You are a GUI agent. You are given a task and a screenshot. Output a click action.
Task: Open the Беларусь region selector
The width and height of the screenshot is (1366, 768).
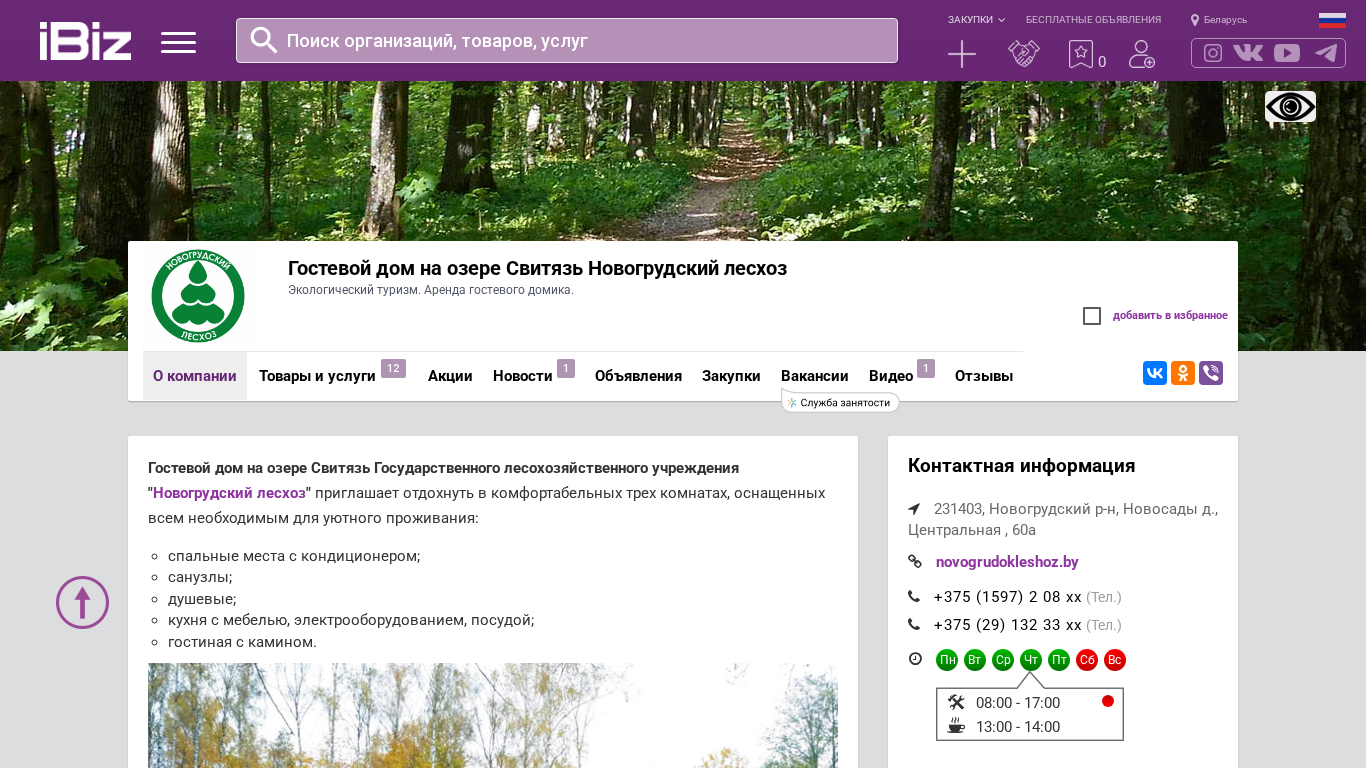click(1219, 20)
